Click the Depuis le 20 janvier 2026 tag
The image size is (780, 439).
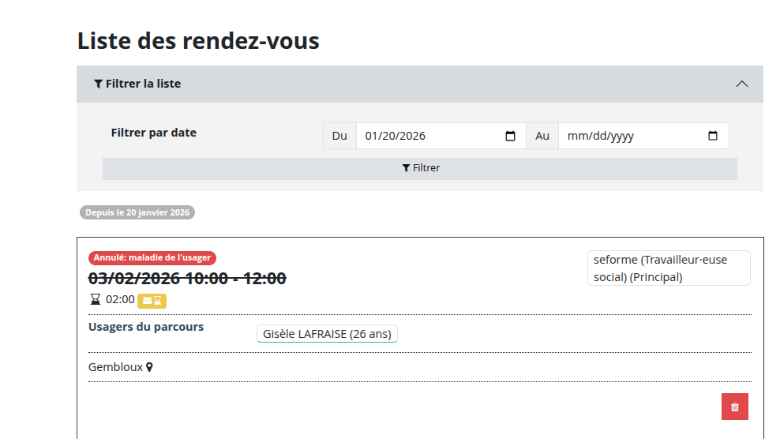click(137, 213)
